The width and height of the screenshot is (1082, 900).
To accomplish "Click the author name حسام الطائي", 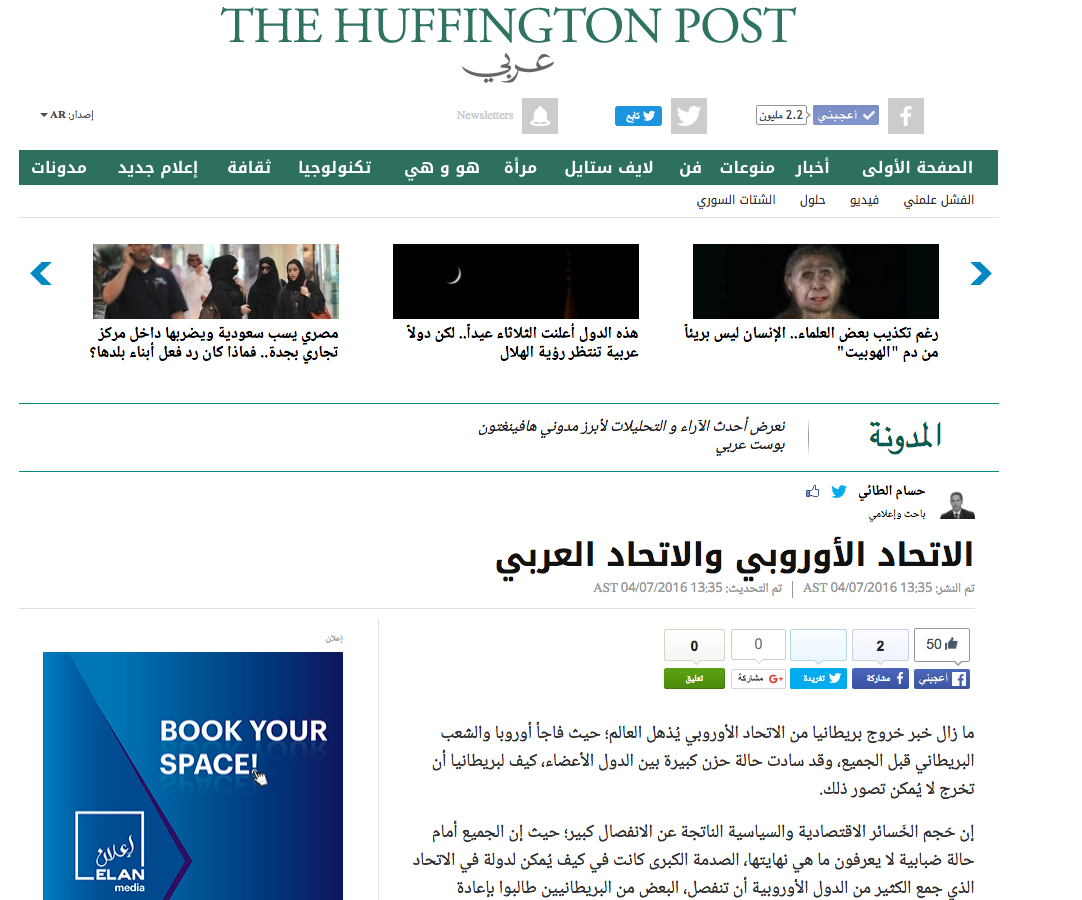I will coord(892,491).
